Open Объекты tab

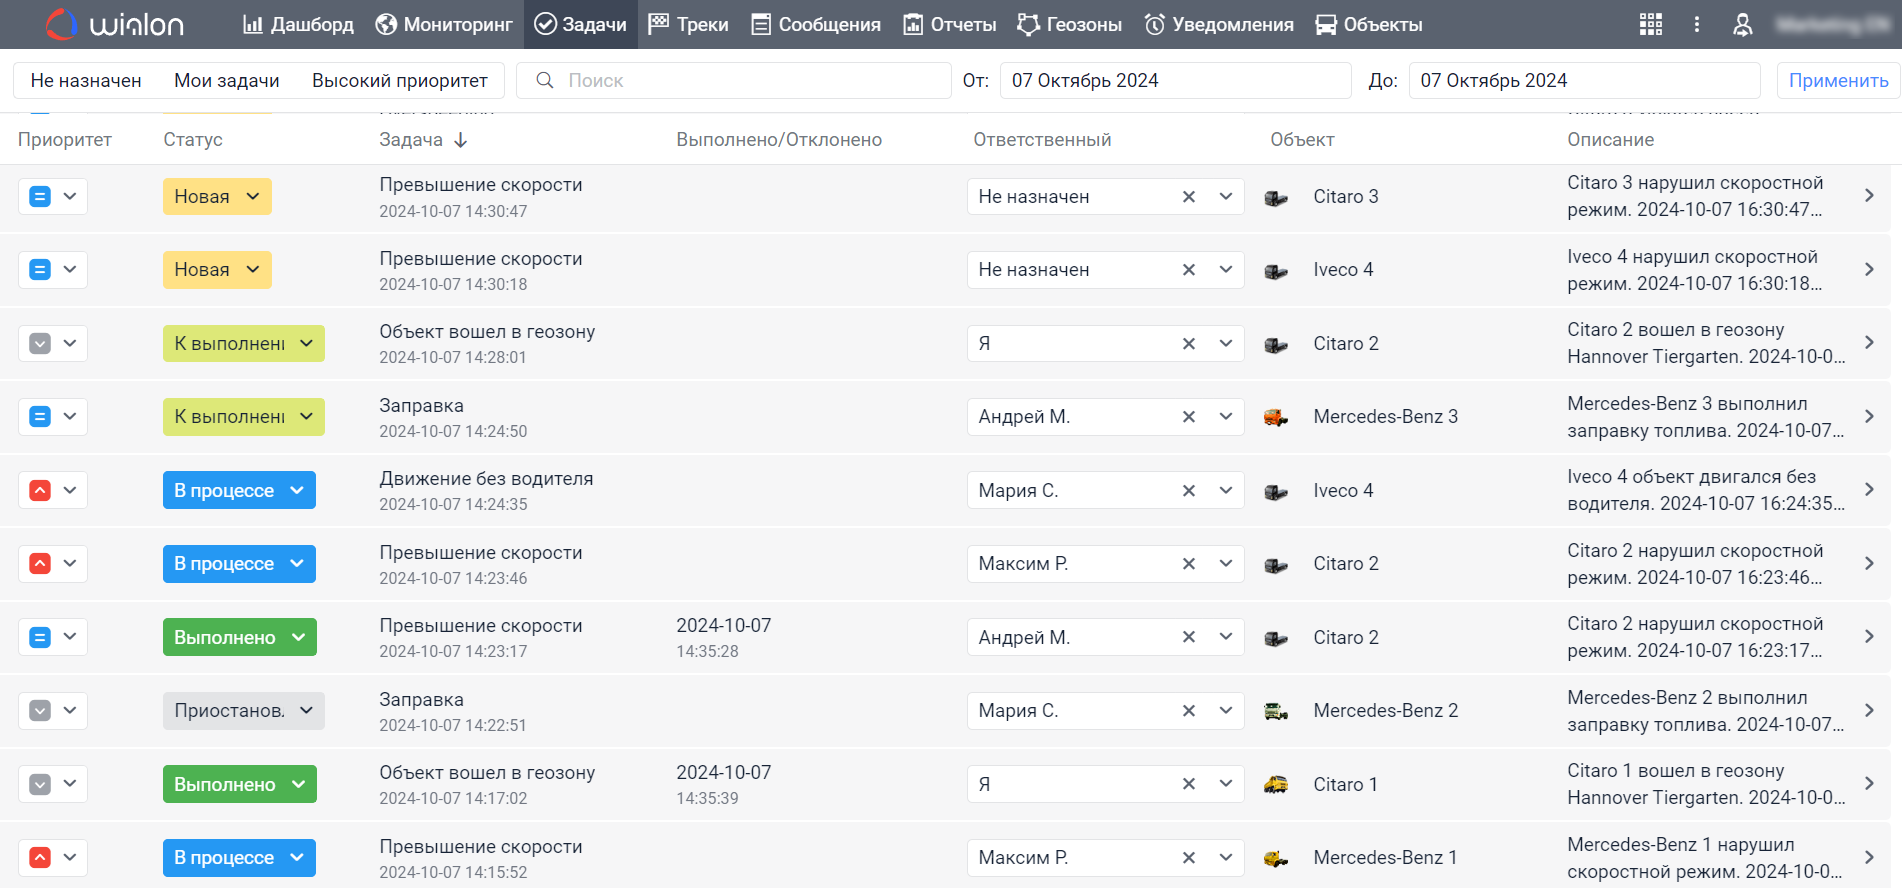[x=1369, y=24]
